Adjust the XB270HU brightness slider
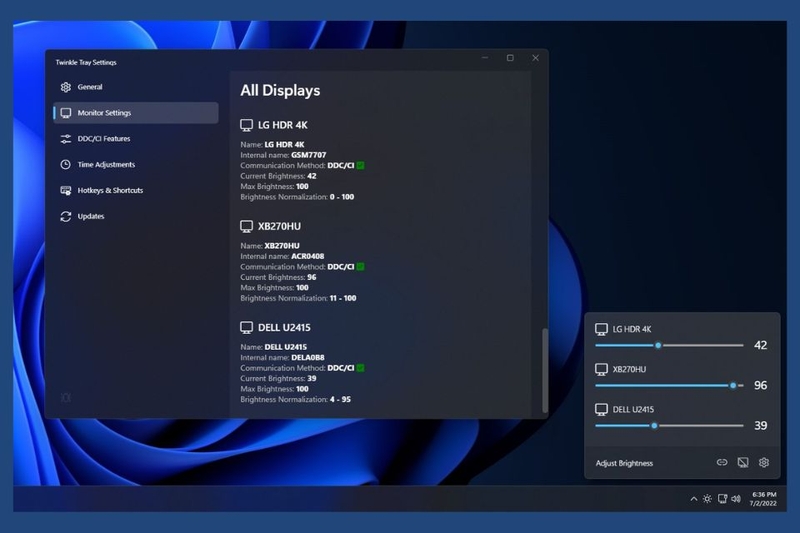This screenshot has width=800, height=533. 669,386
